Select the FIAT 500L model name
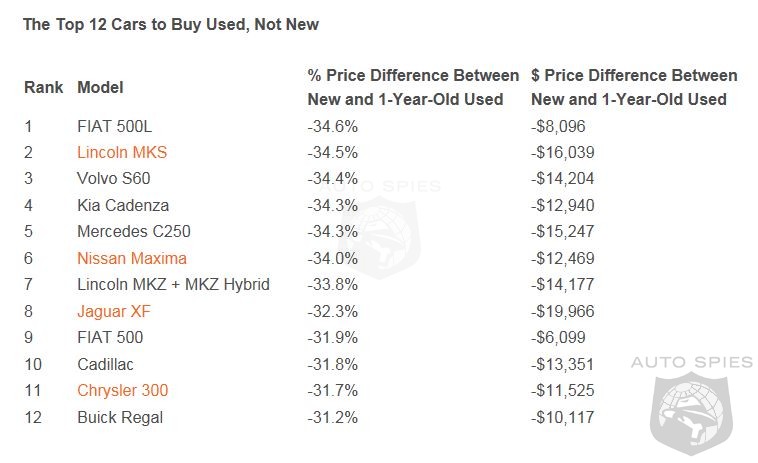Viewport: 758px width, 463px height. coord(115,127)
